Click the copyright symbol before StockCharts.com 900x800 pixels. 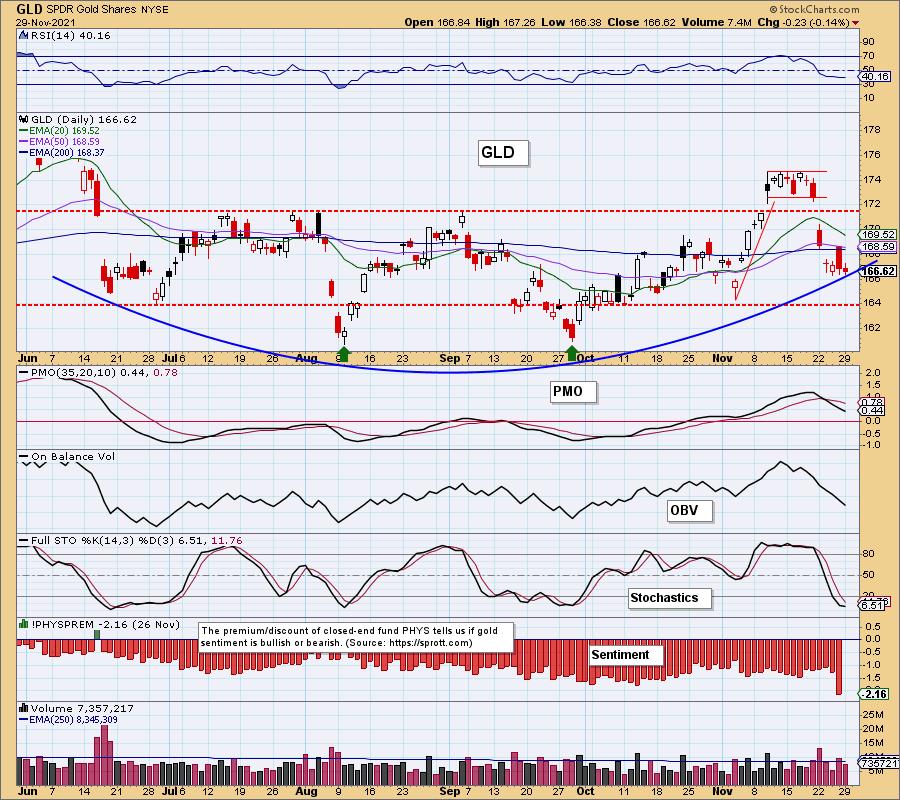pyautogui.click(x=773, y=9)
